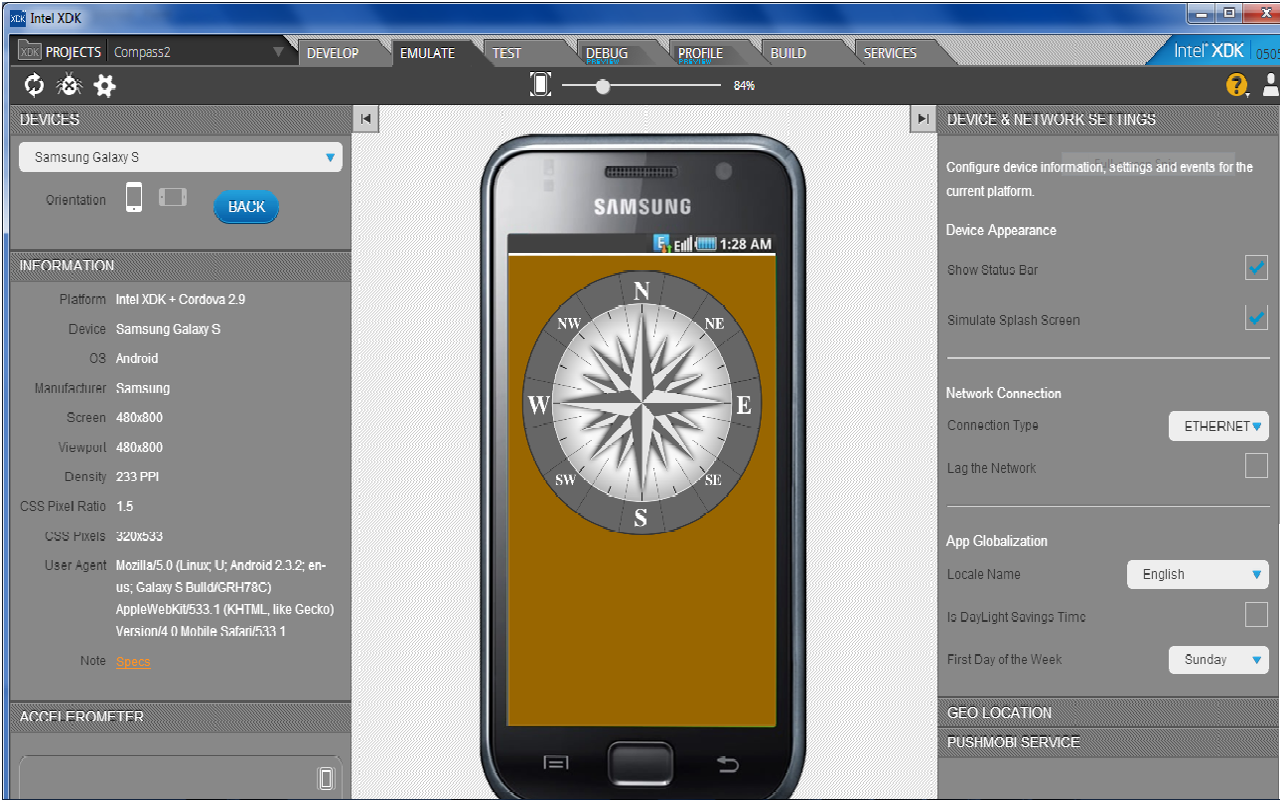Select portrait orientation icon
The height and width of the screenshot is (800, 1280).
(135, 197)
